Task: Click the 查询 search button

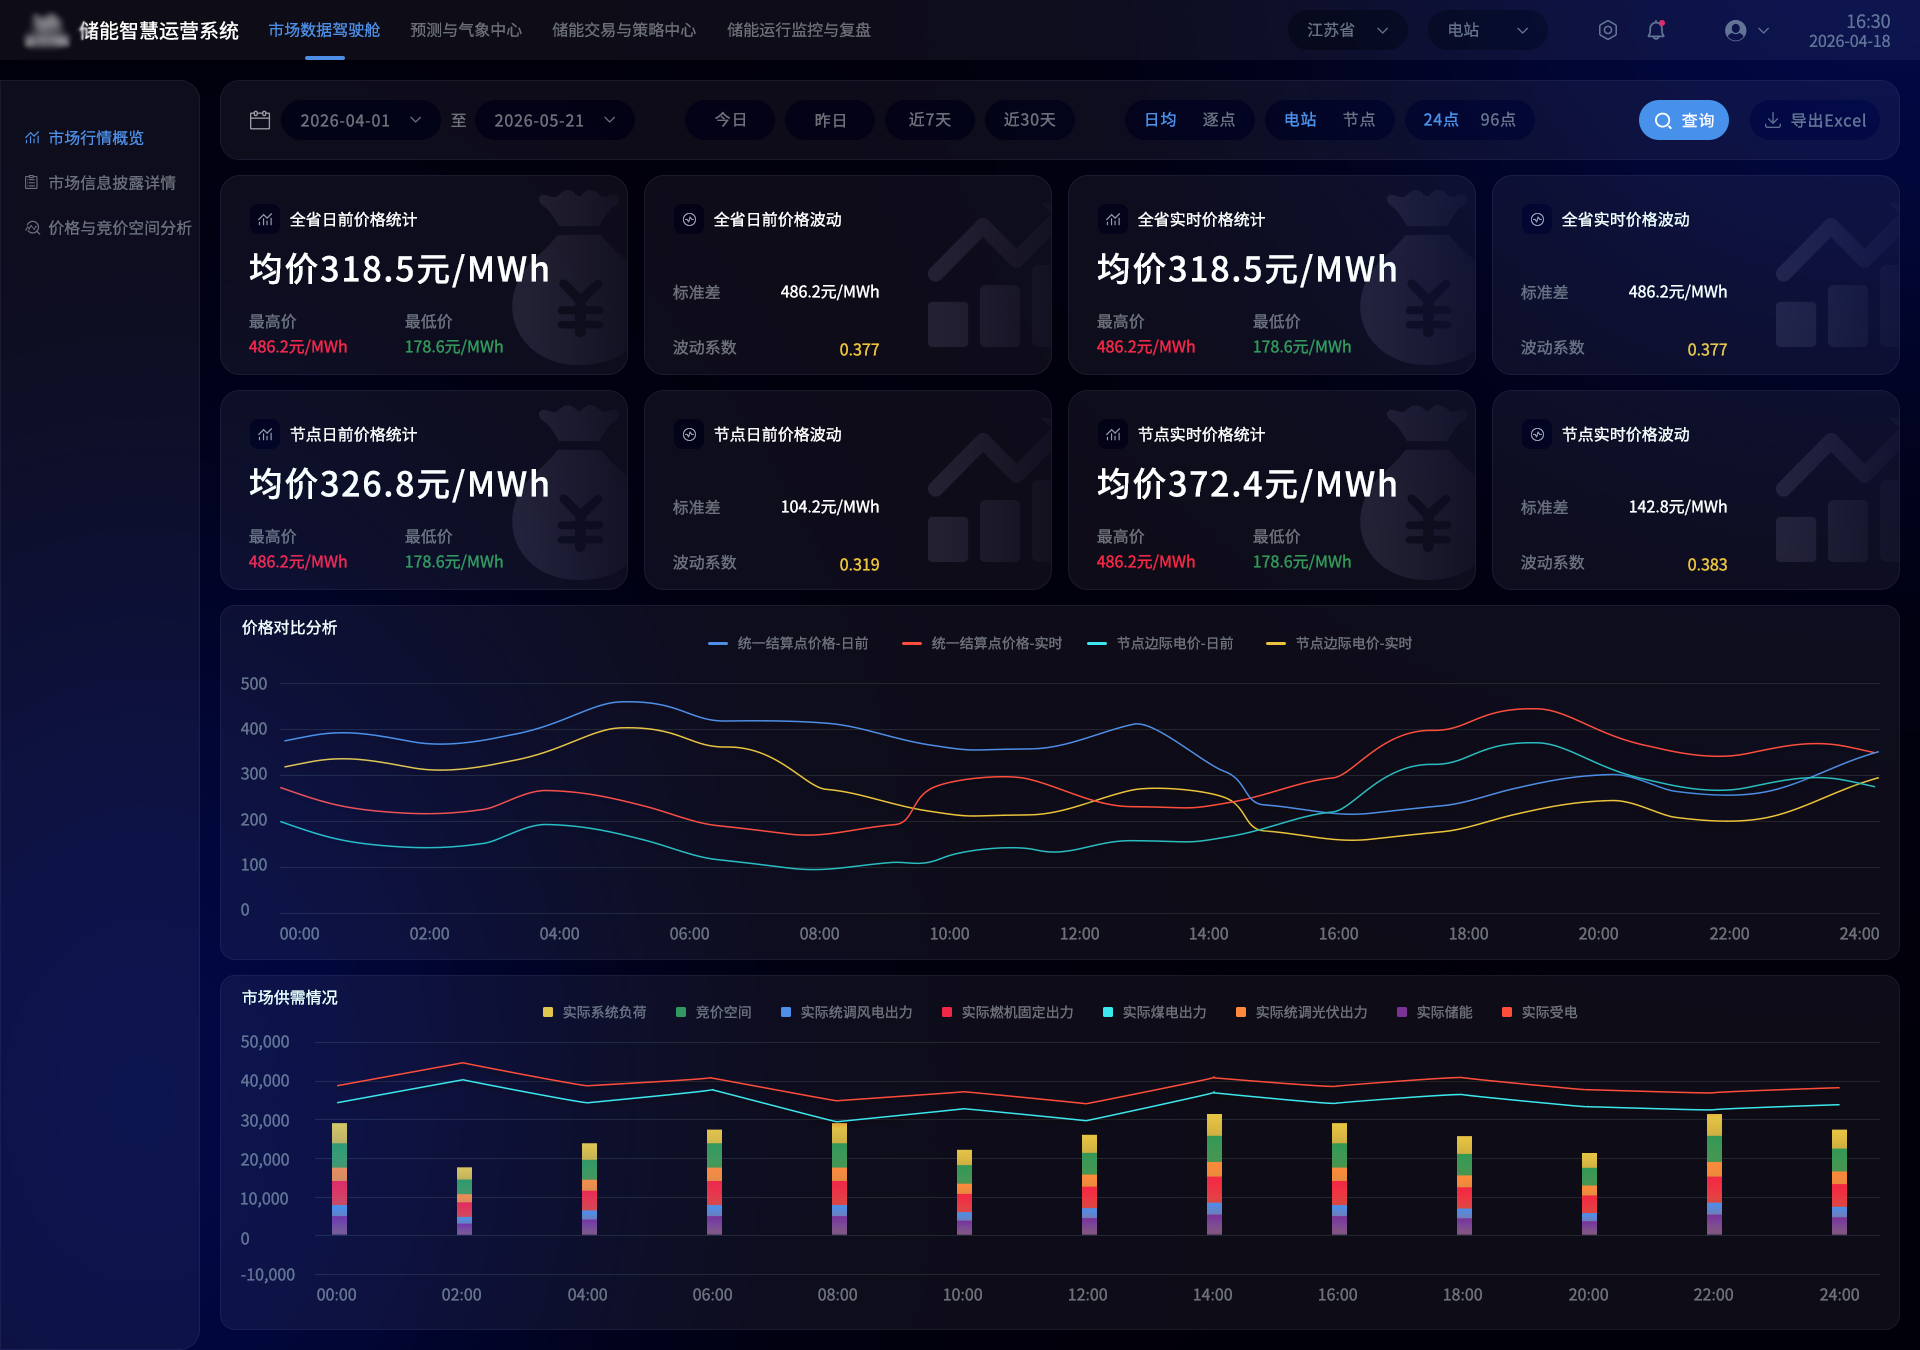Action: pyautogui.click(x=1684, y=120)
